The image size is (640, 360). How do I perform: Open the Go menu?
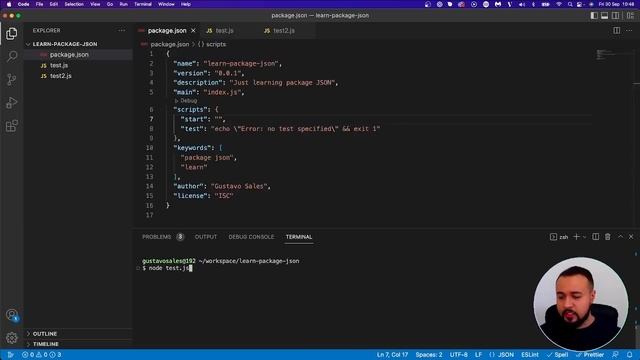click(x=110, y=4)
